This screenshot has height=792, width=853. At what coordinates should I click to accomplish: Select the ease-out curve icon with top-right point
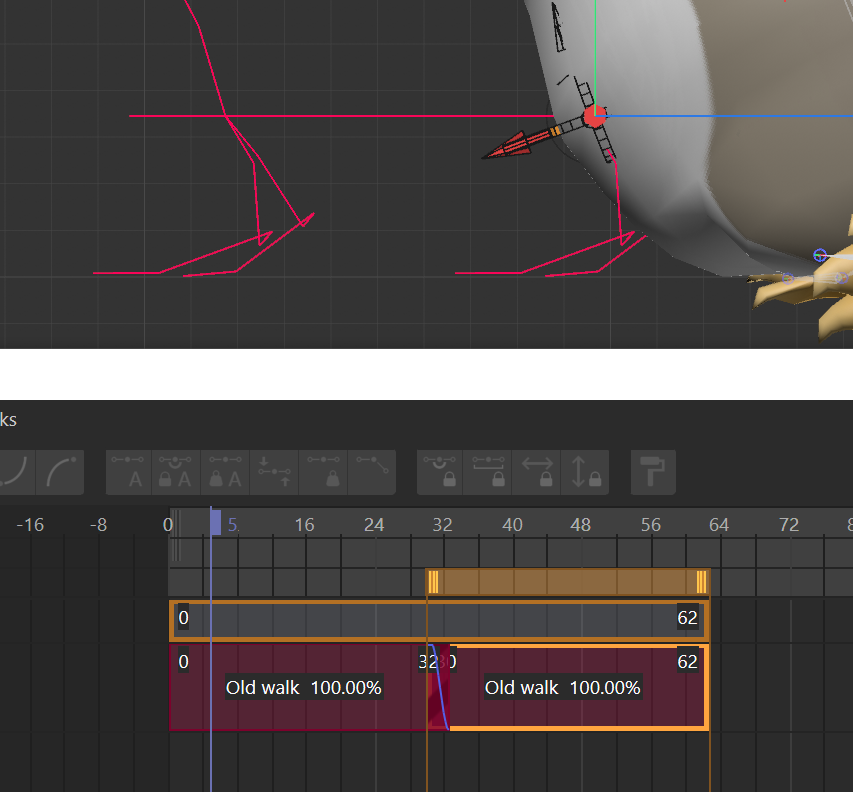tap(60, 472)
